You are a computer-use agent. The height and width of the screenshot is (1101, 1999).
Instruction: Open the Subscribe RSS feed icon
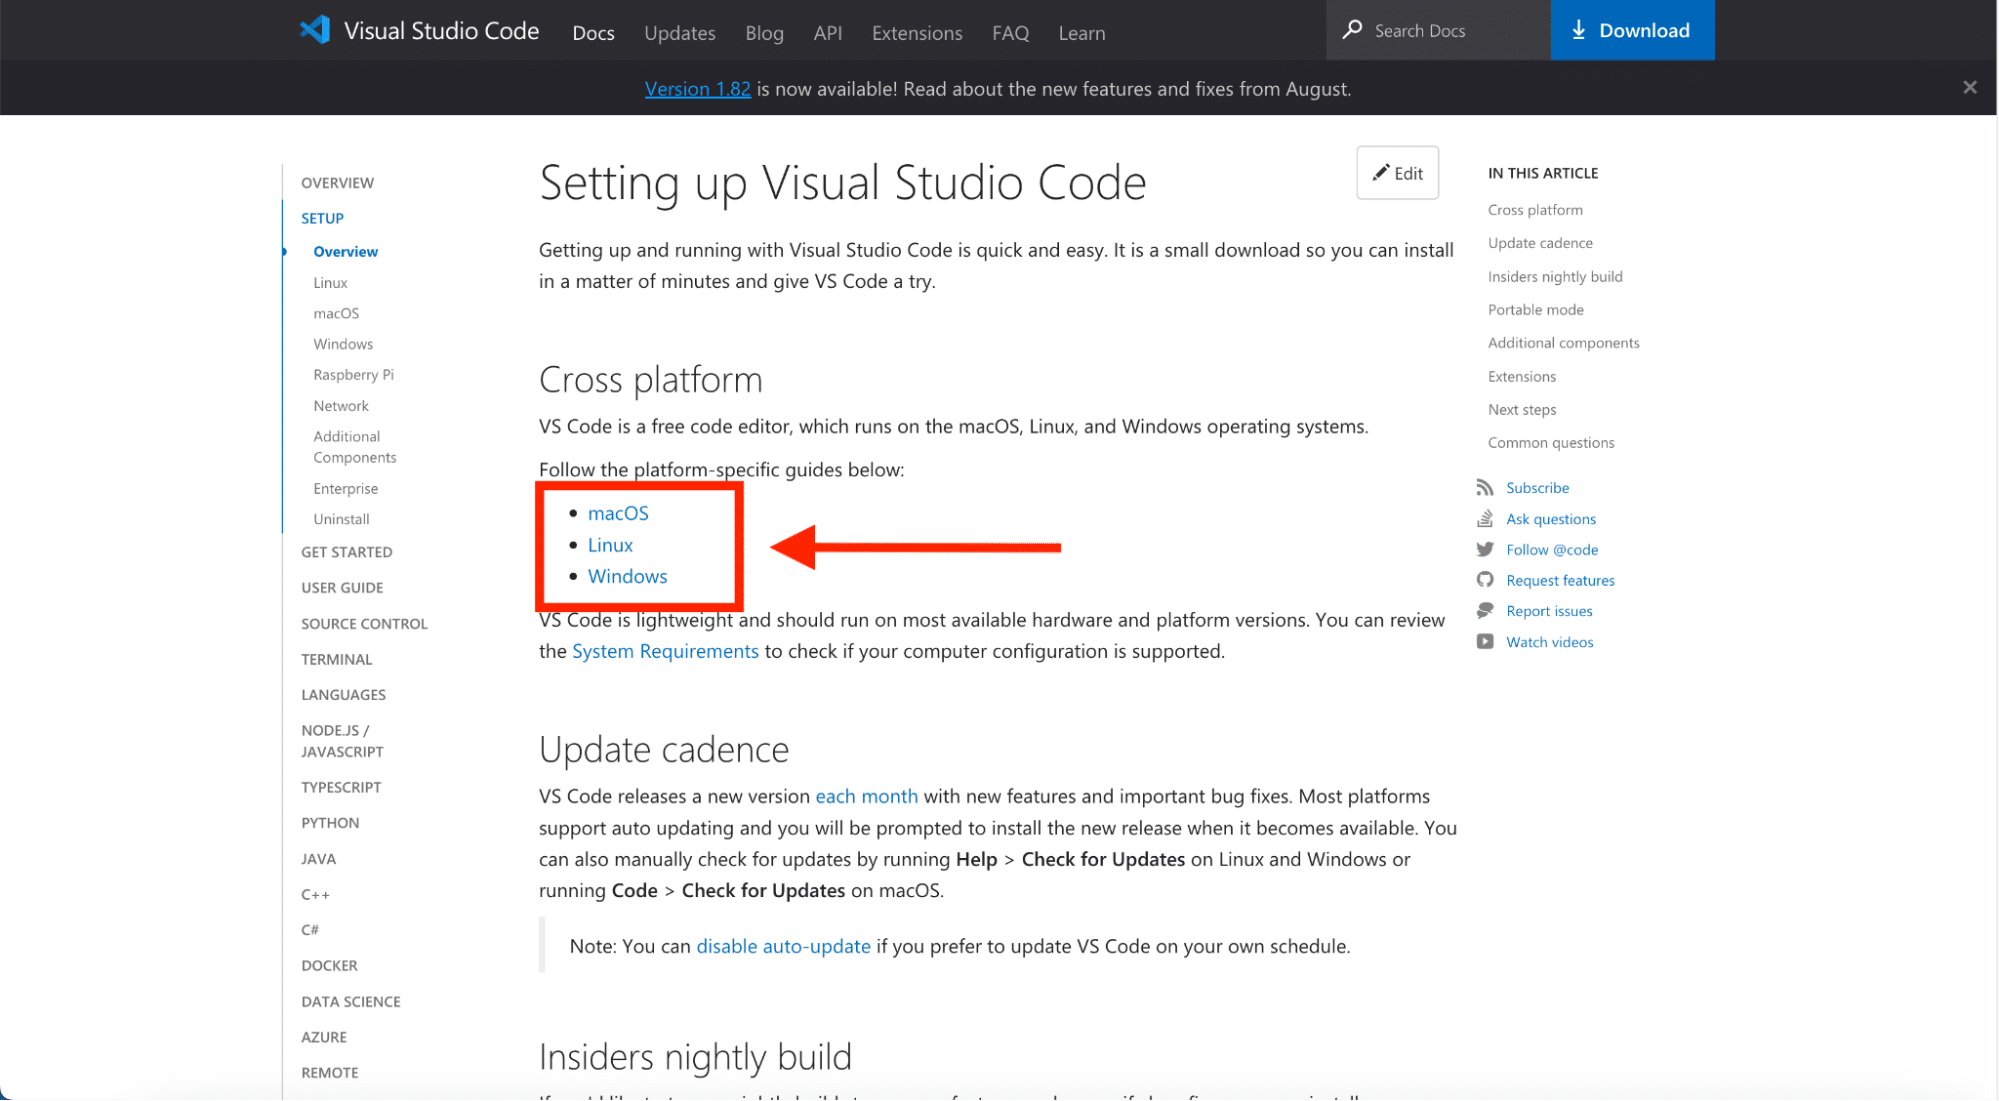pyautogui.click(x=1487, y=487)
